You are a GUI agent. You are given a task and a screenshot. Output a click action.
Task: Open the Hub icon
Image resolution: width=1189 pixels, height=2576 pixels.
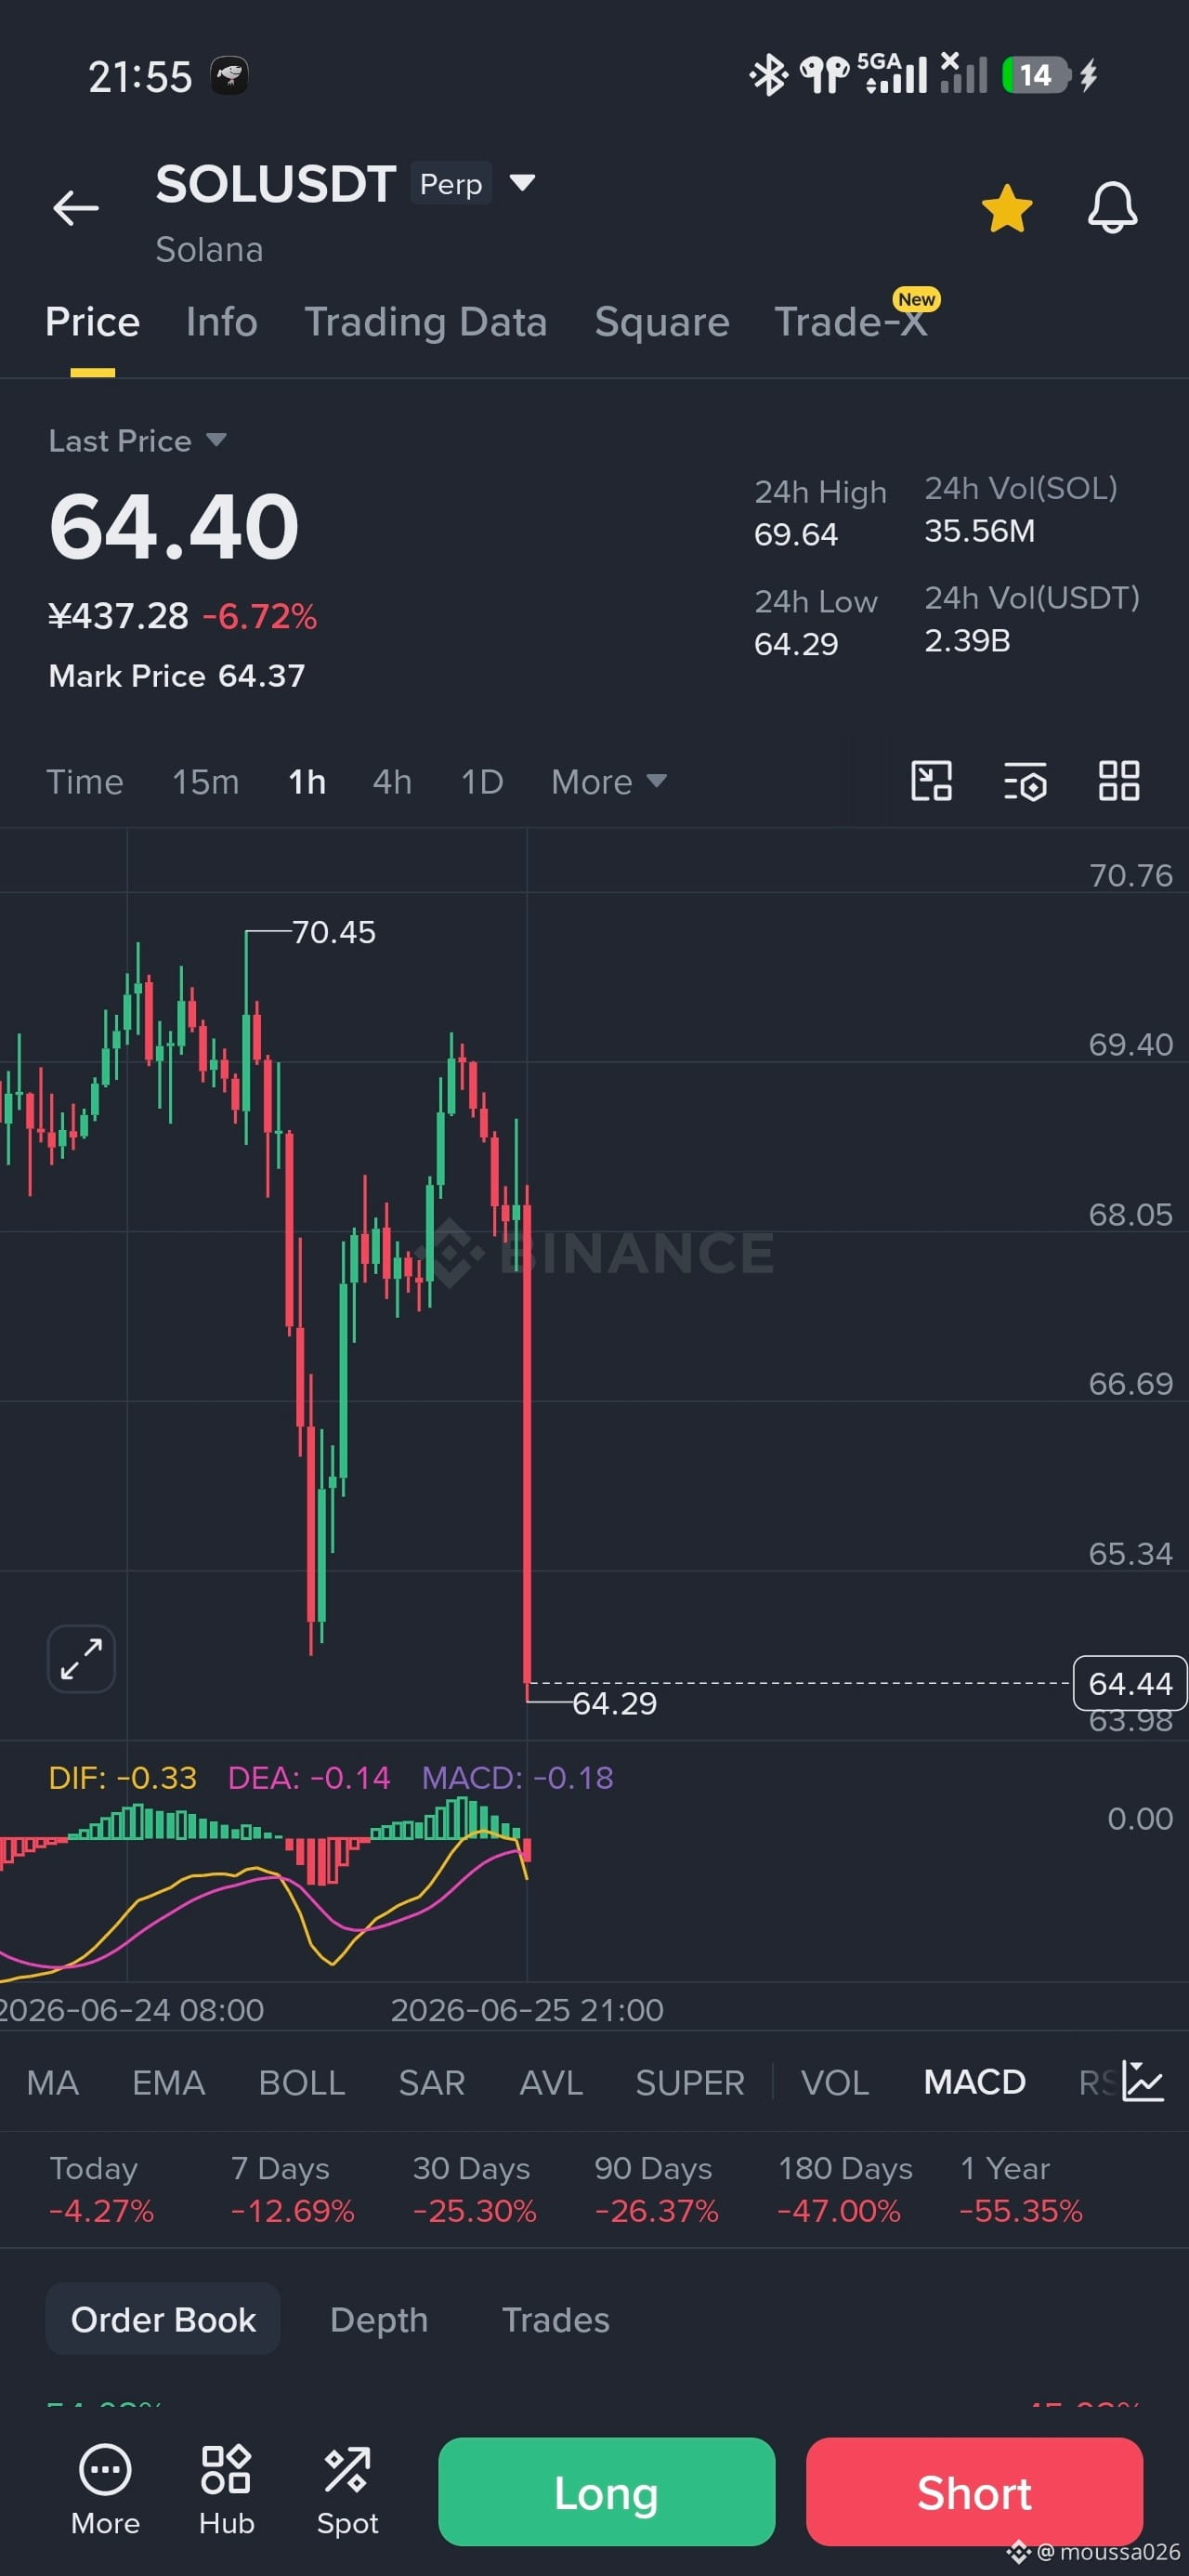pyautogui.click(x=226, y=2491)
